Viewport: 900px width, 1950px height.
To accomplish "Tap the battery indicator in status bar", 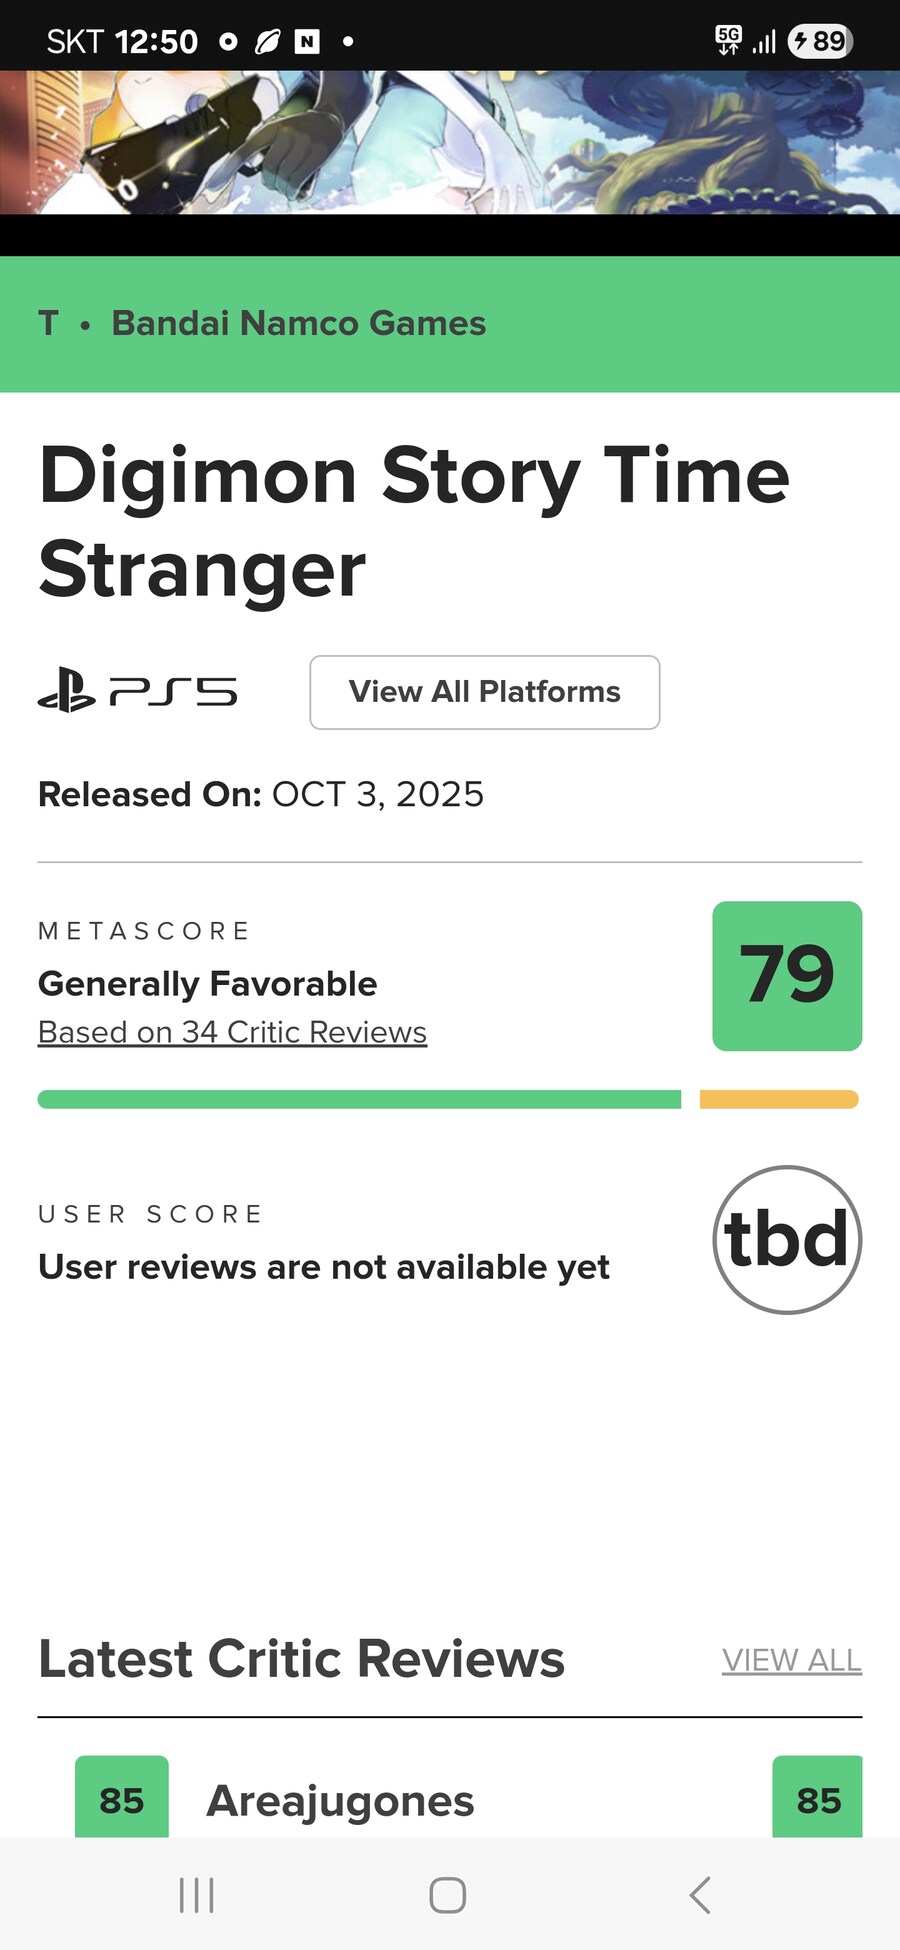I will point(820,41).
